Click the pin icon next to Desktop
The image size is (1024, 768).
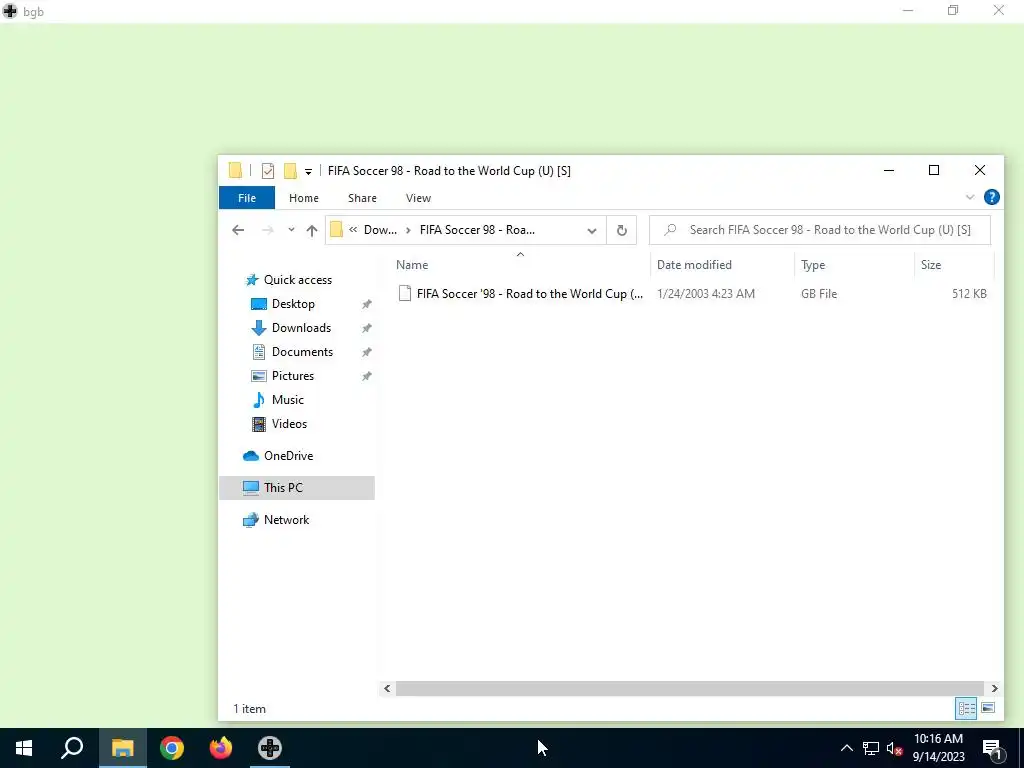coord(366,304)
